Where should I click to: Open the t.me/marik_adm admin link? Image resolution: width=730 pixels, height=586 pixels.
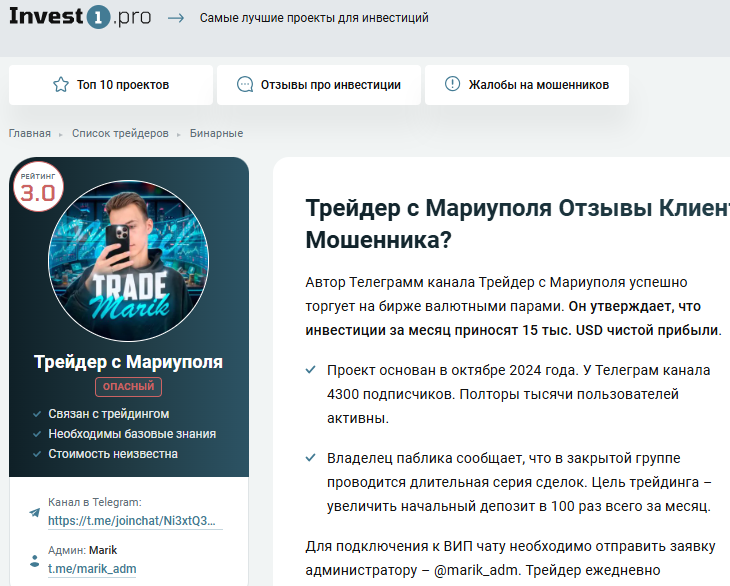click(92, 569)
